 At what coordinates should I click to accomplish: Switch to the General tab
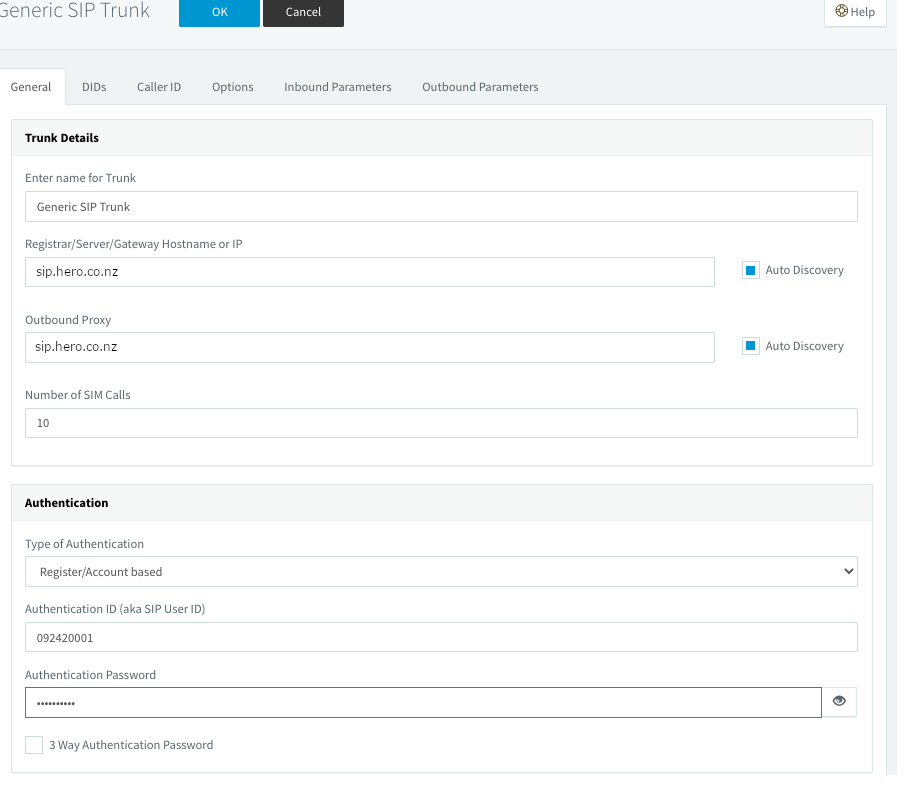31,87
